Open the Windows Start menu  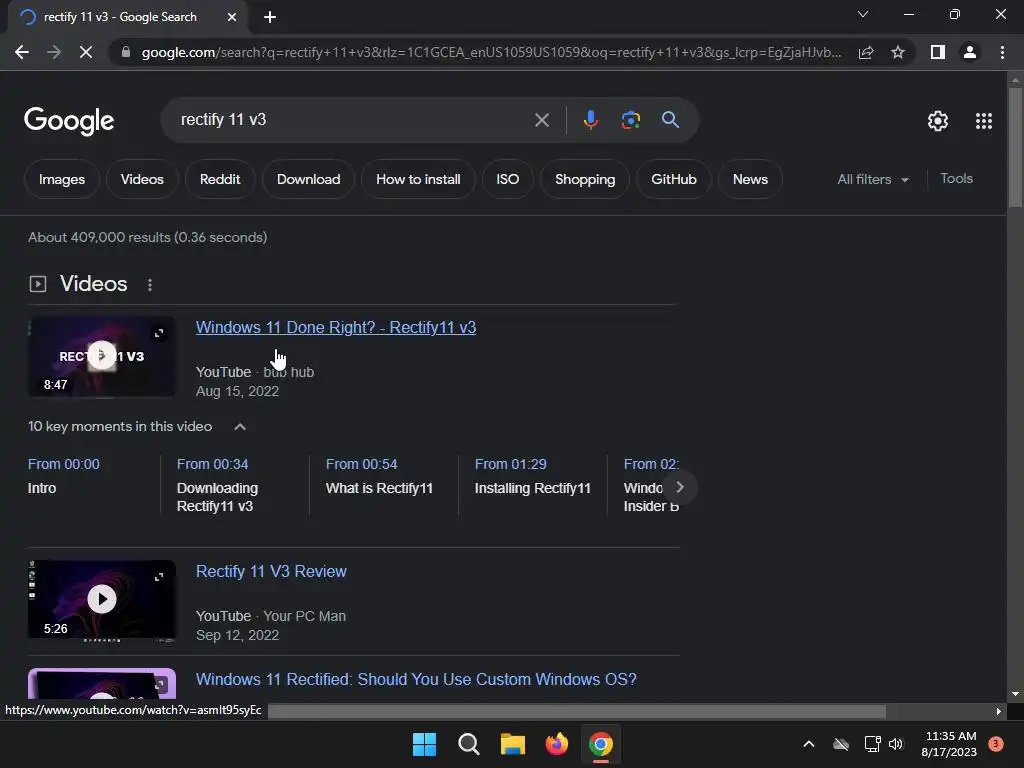tap(424, 744)
